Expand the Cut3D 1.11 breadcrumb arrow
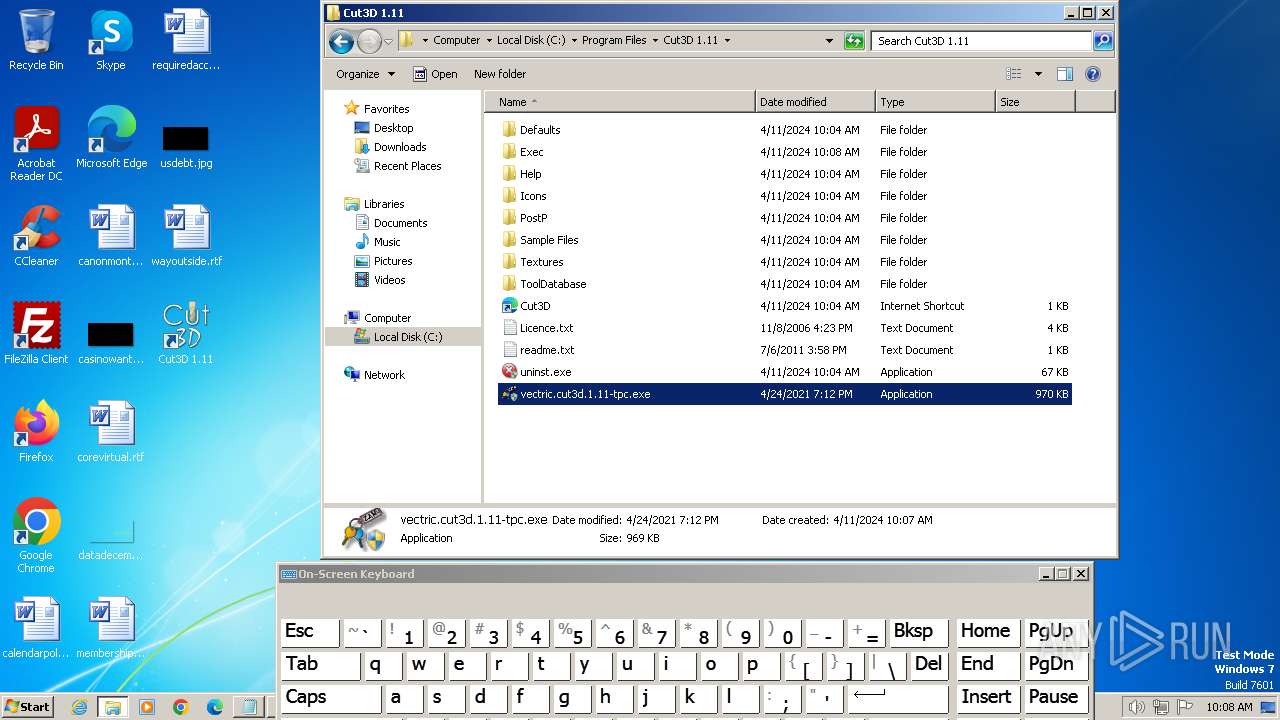Viewport: 1280px width, 720px height. pos(727,41)
